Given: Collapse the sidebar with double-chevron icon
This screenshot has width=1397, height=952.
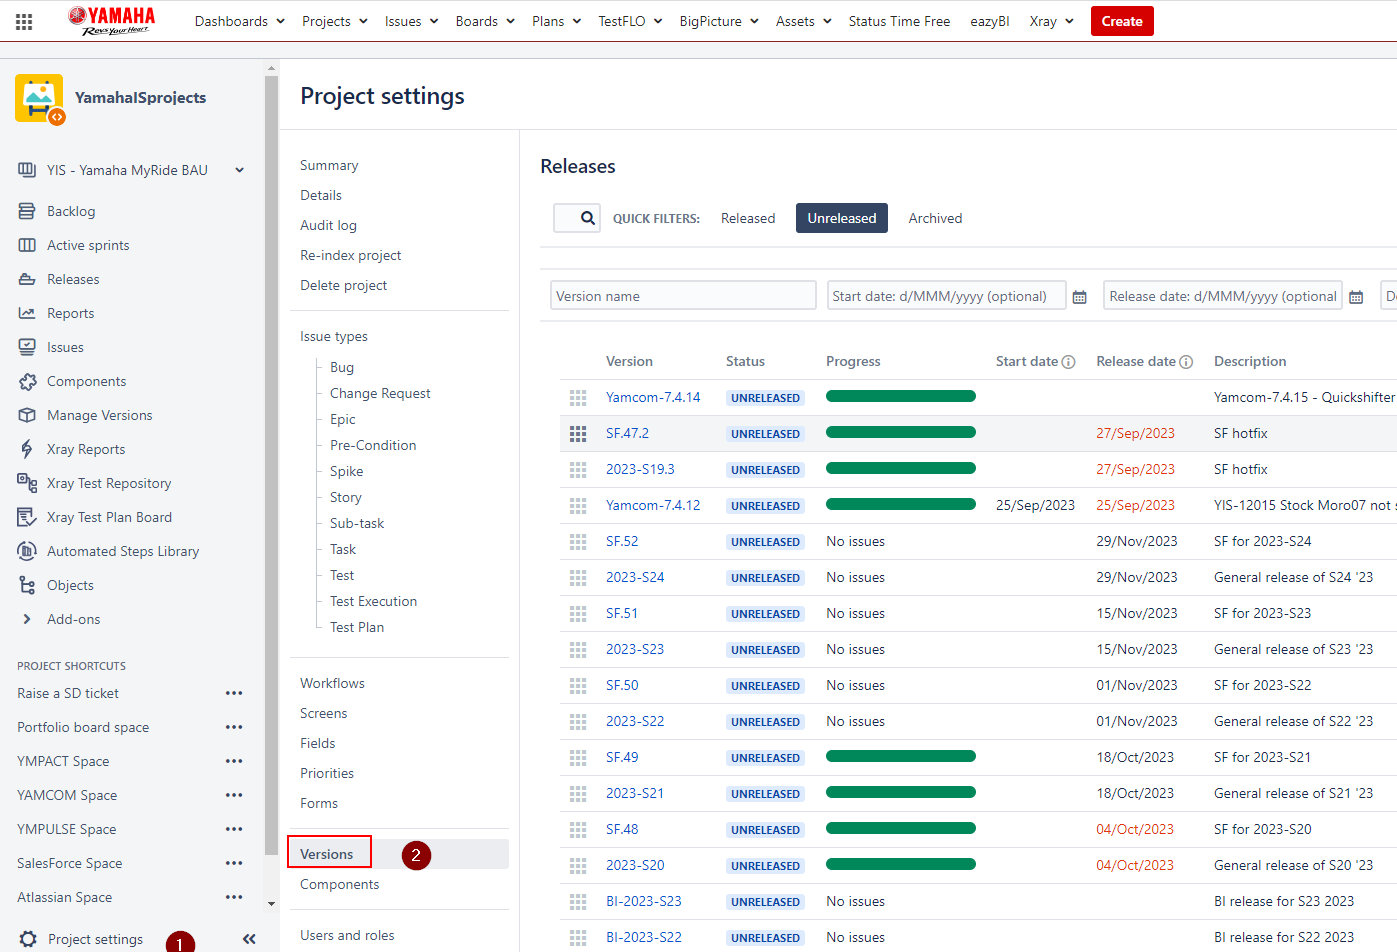Looking at the screenshot, I should pos(249,939).
